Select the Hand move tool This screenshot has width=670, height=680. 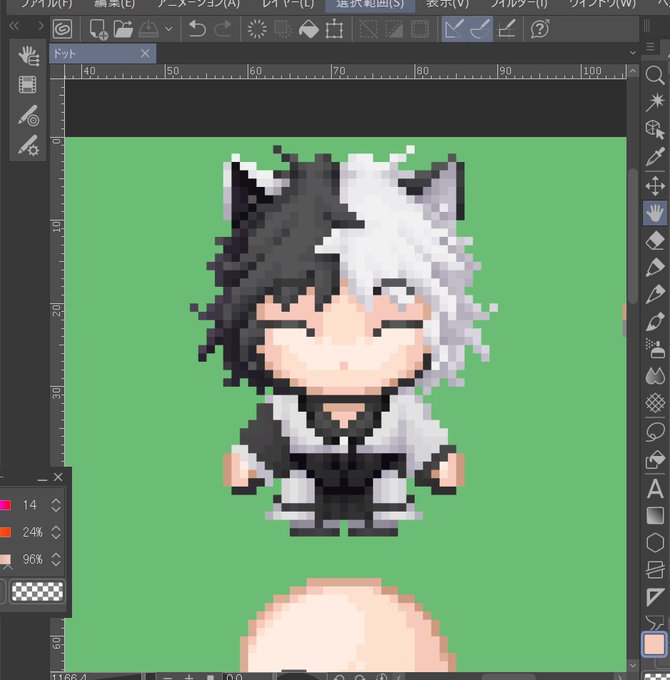[655, 213]
